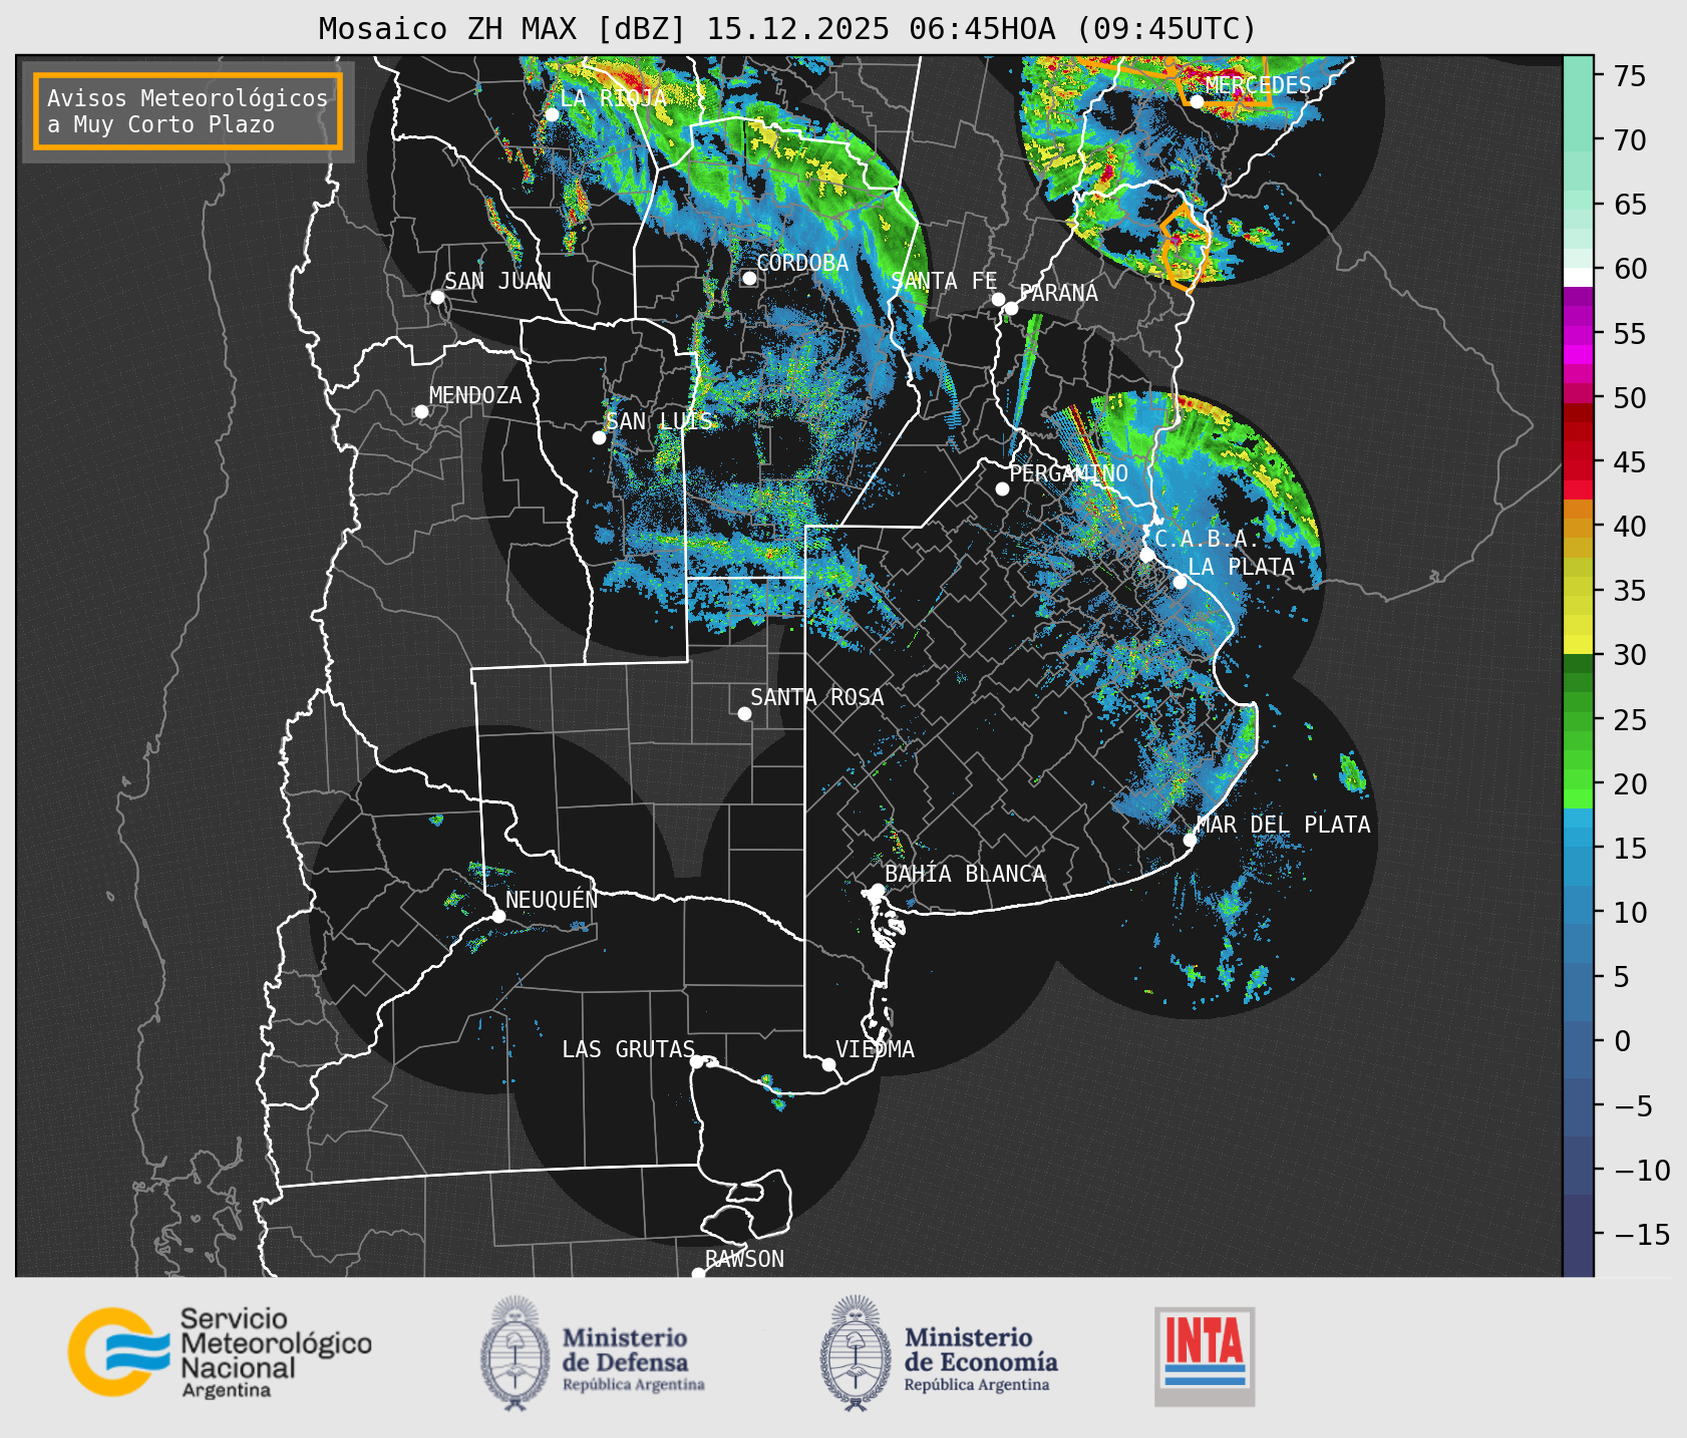Click the SANTA ROSA map label text
1687x1438 pixels.
click(818, 698)
